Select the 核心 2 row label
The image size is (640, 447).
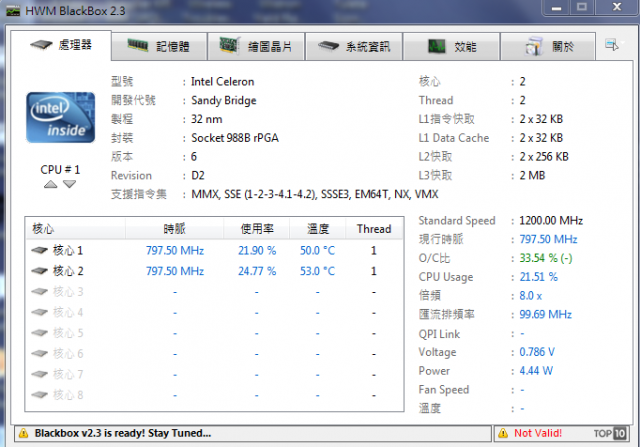click(68, 271)
